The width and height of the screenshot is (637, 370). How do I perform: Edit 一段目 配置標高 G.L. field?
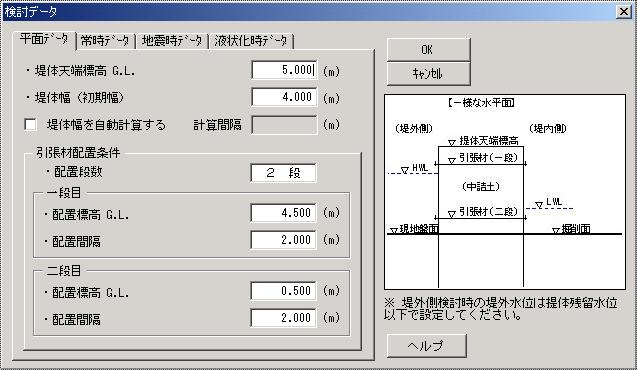pyautogui.click(x=283, y=213)
